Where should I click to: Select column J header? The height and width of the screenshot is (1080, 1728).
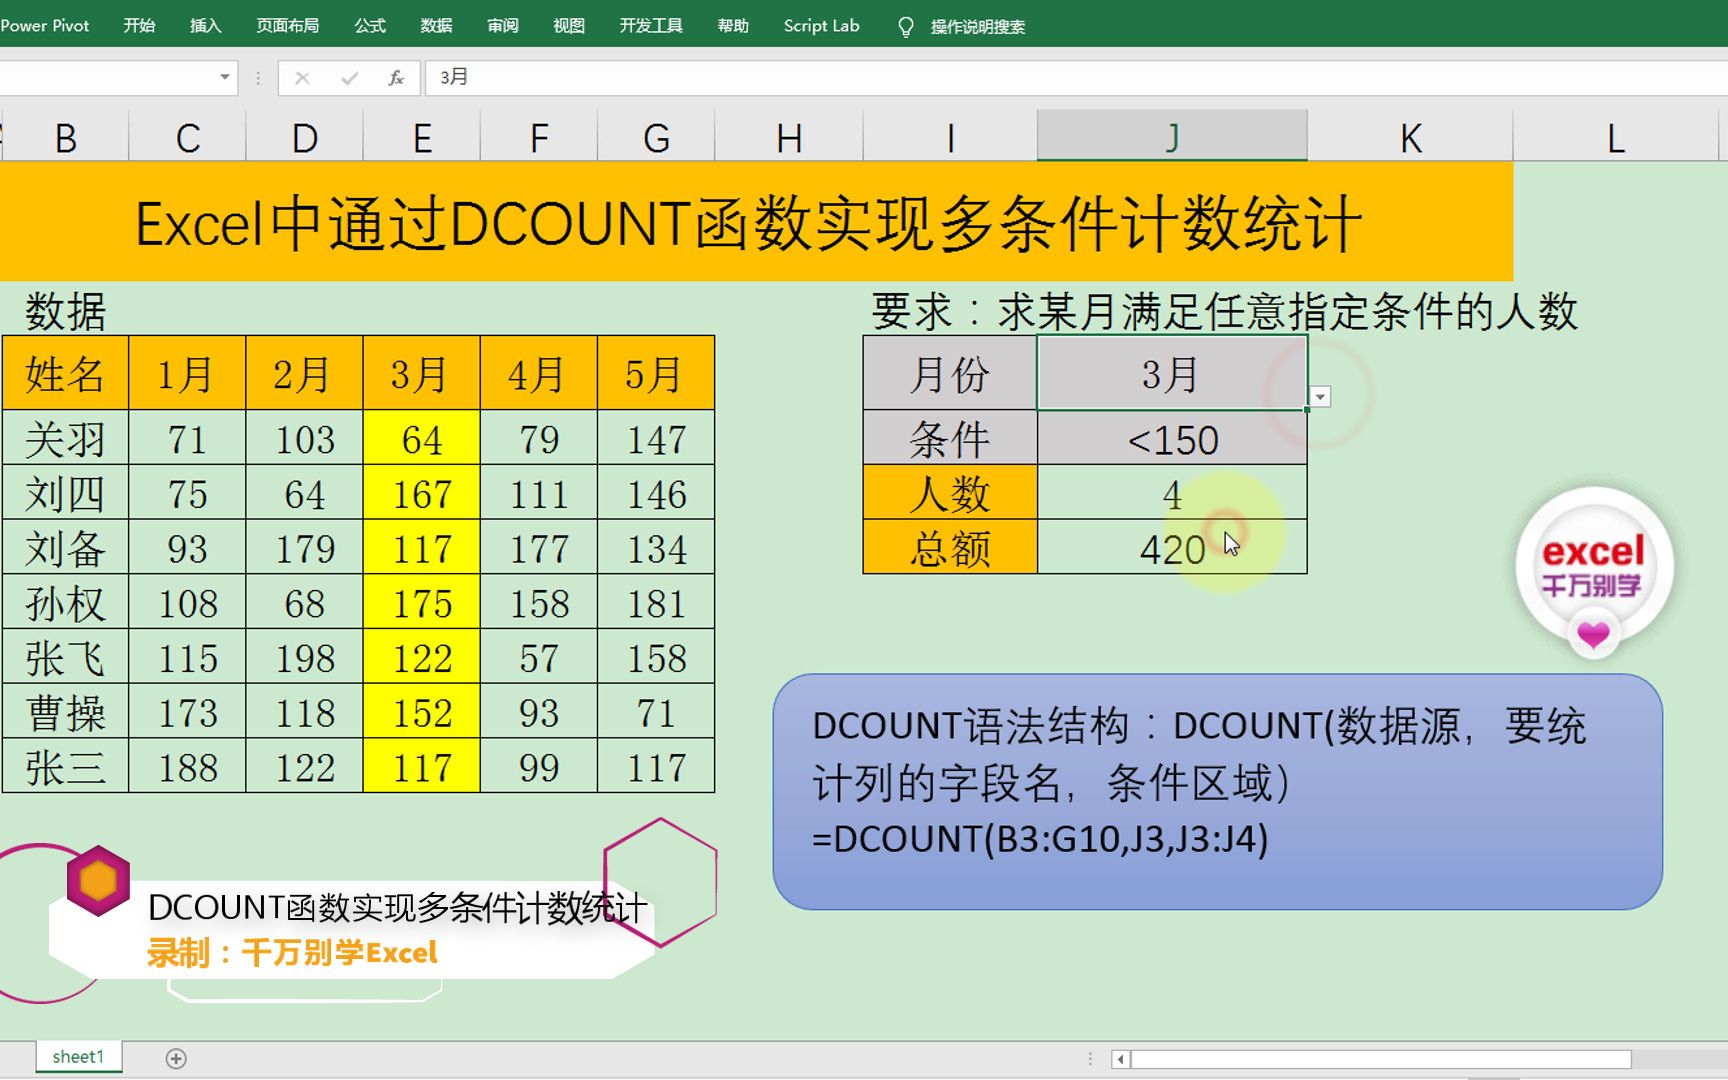[1172, 137]
